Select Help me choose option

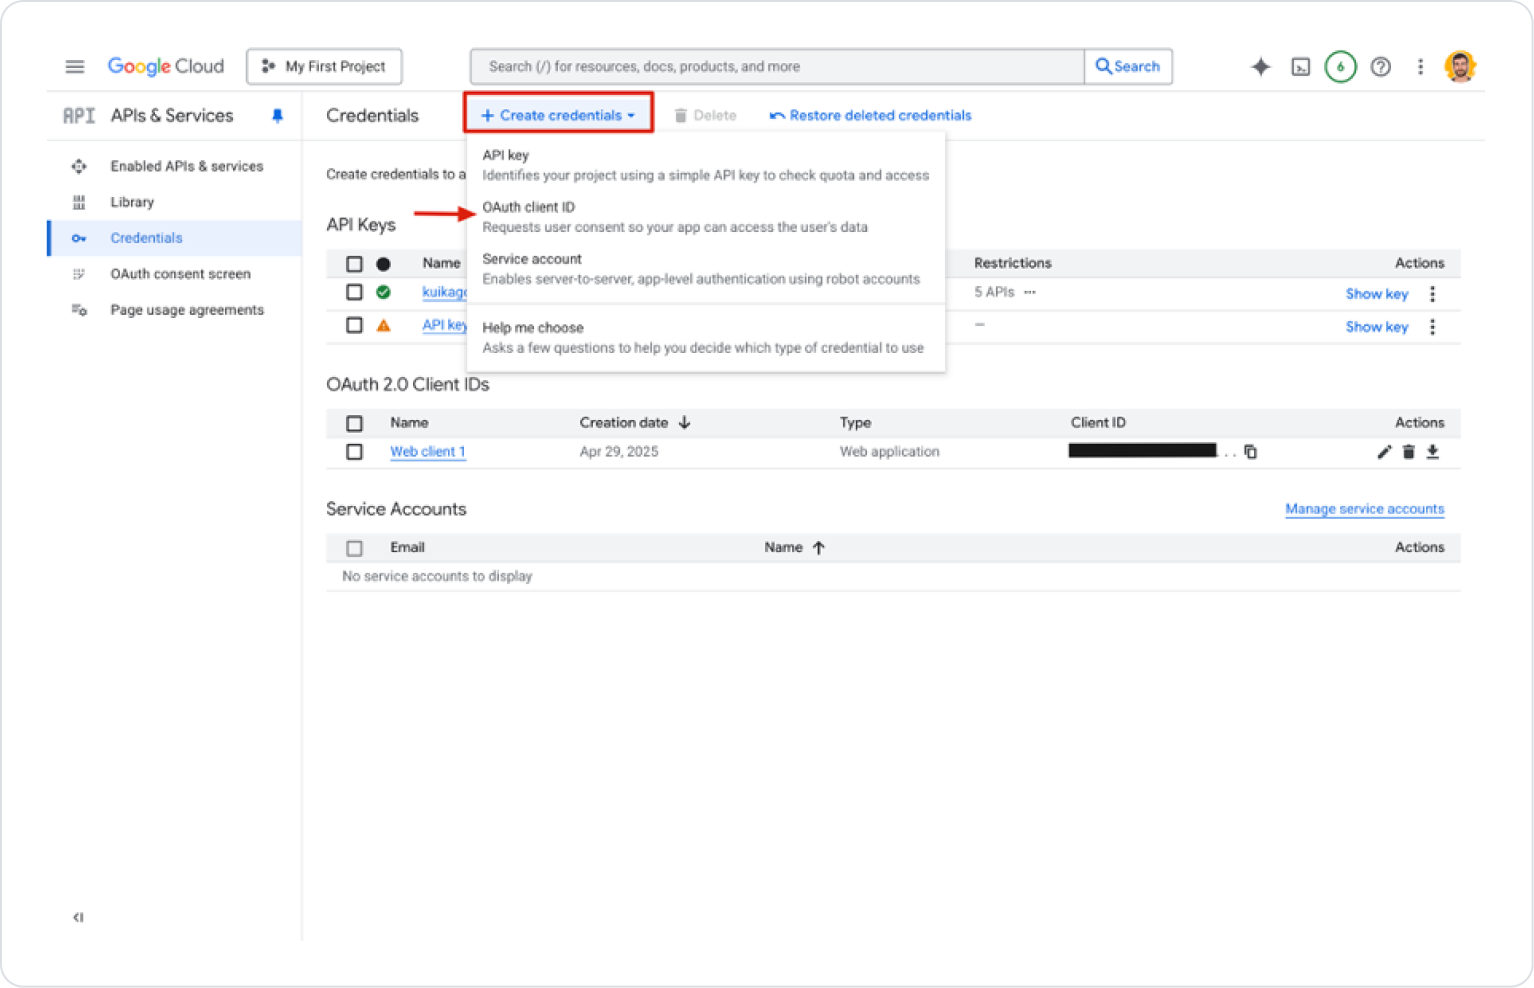[x=706, y=338]
